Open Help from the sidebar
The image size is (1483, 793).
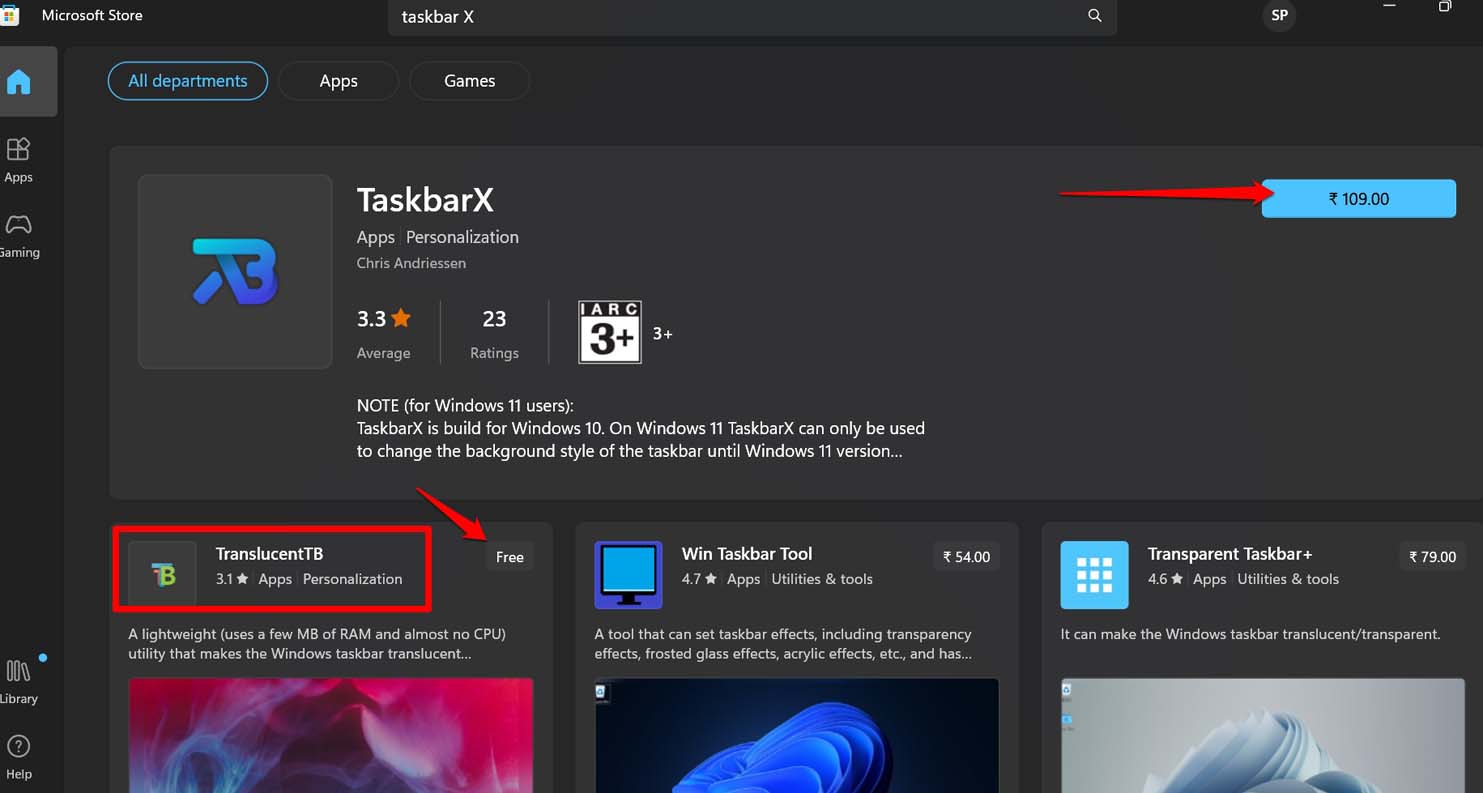pos(19,755)
